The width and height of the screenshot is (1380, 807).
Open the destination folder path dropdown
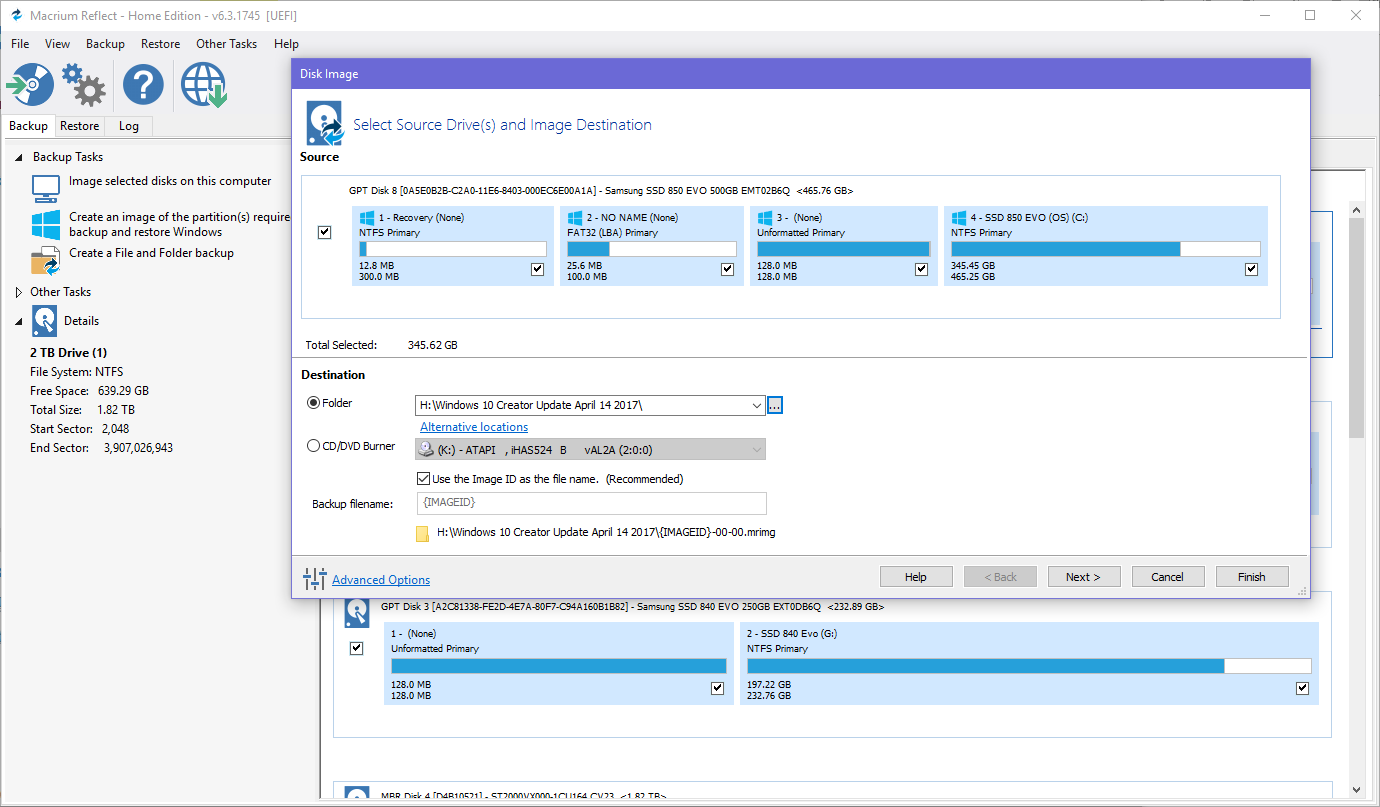(x=756, y=405)
